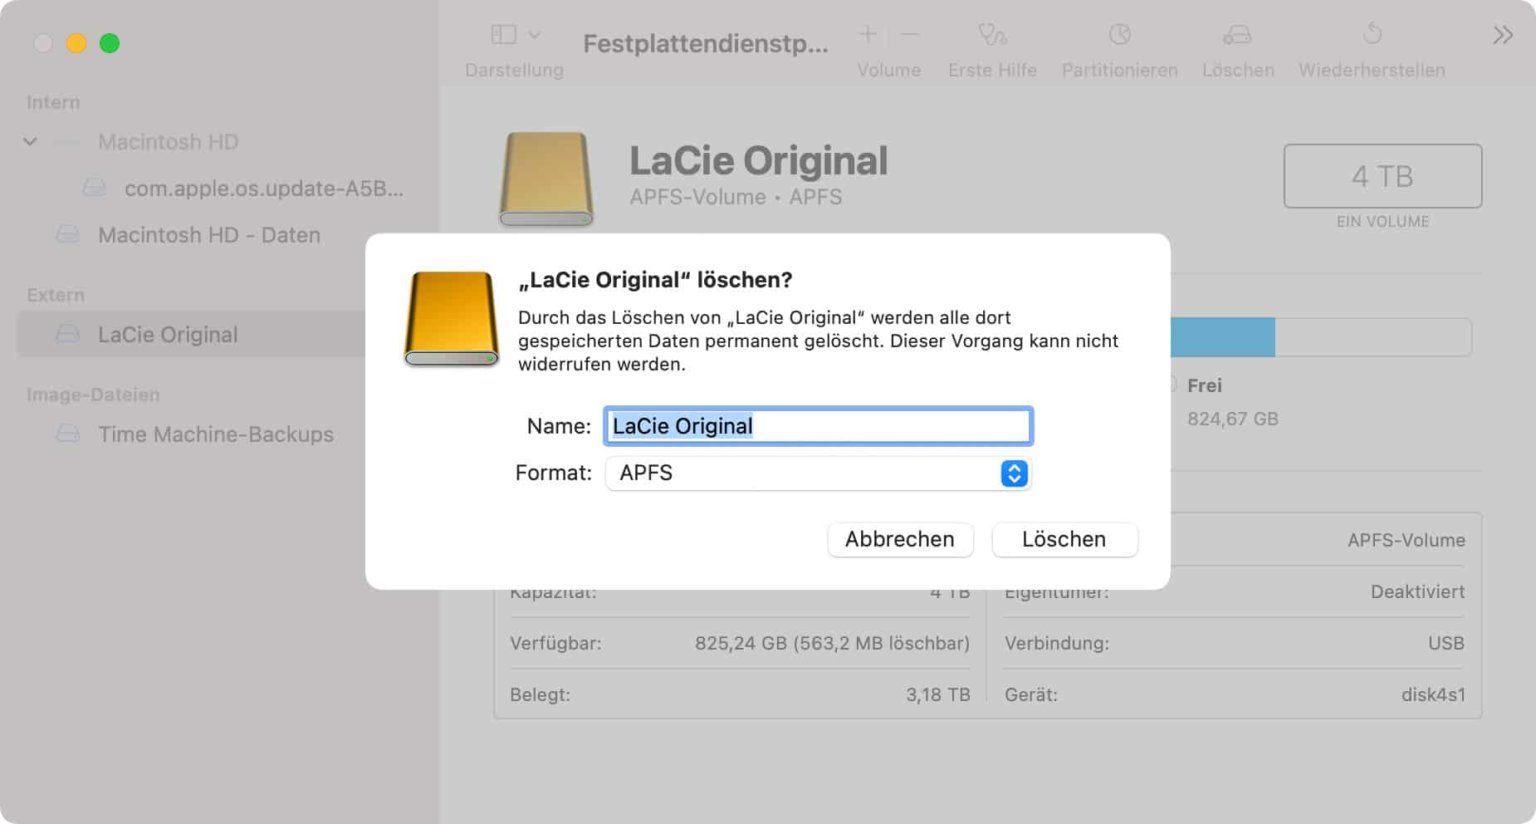Click the disk4s1 device value
This screenshot has width=1536, height=824.
(1433, 695)
